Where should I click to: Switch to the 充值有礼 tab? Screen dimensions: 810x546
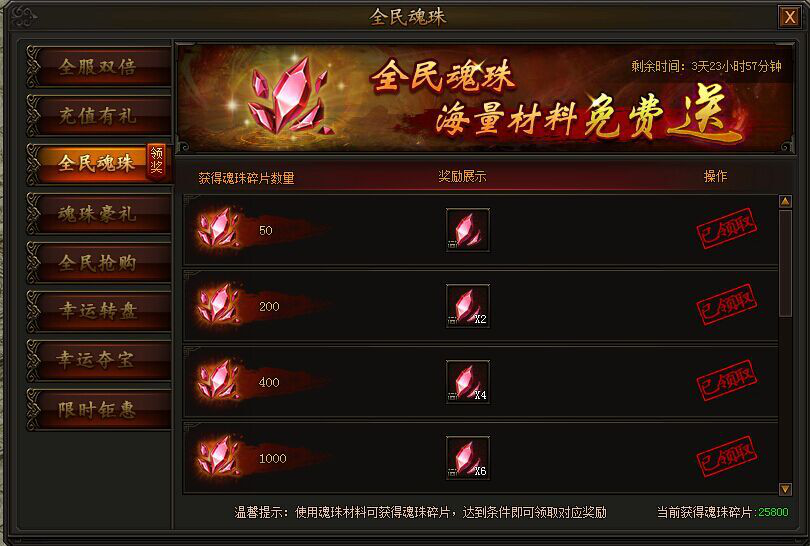pos(99,116)
